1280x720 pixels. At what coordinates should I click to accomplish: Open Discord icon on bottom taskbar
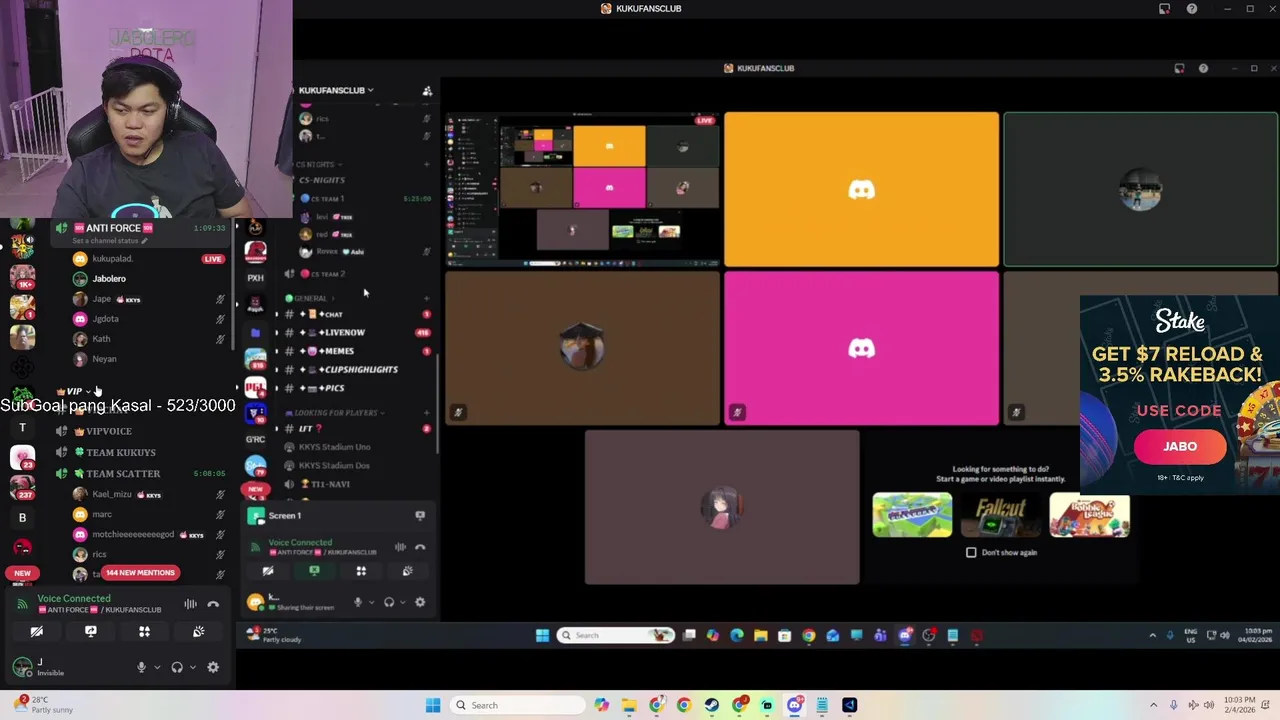[795, 705]
